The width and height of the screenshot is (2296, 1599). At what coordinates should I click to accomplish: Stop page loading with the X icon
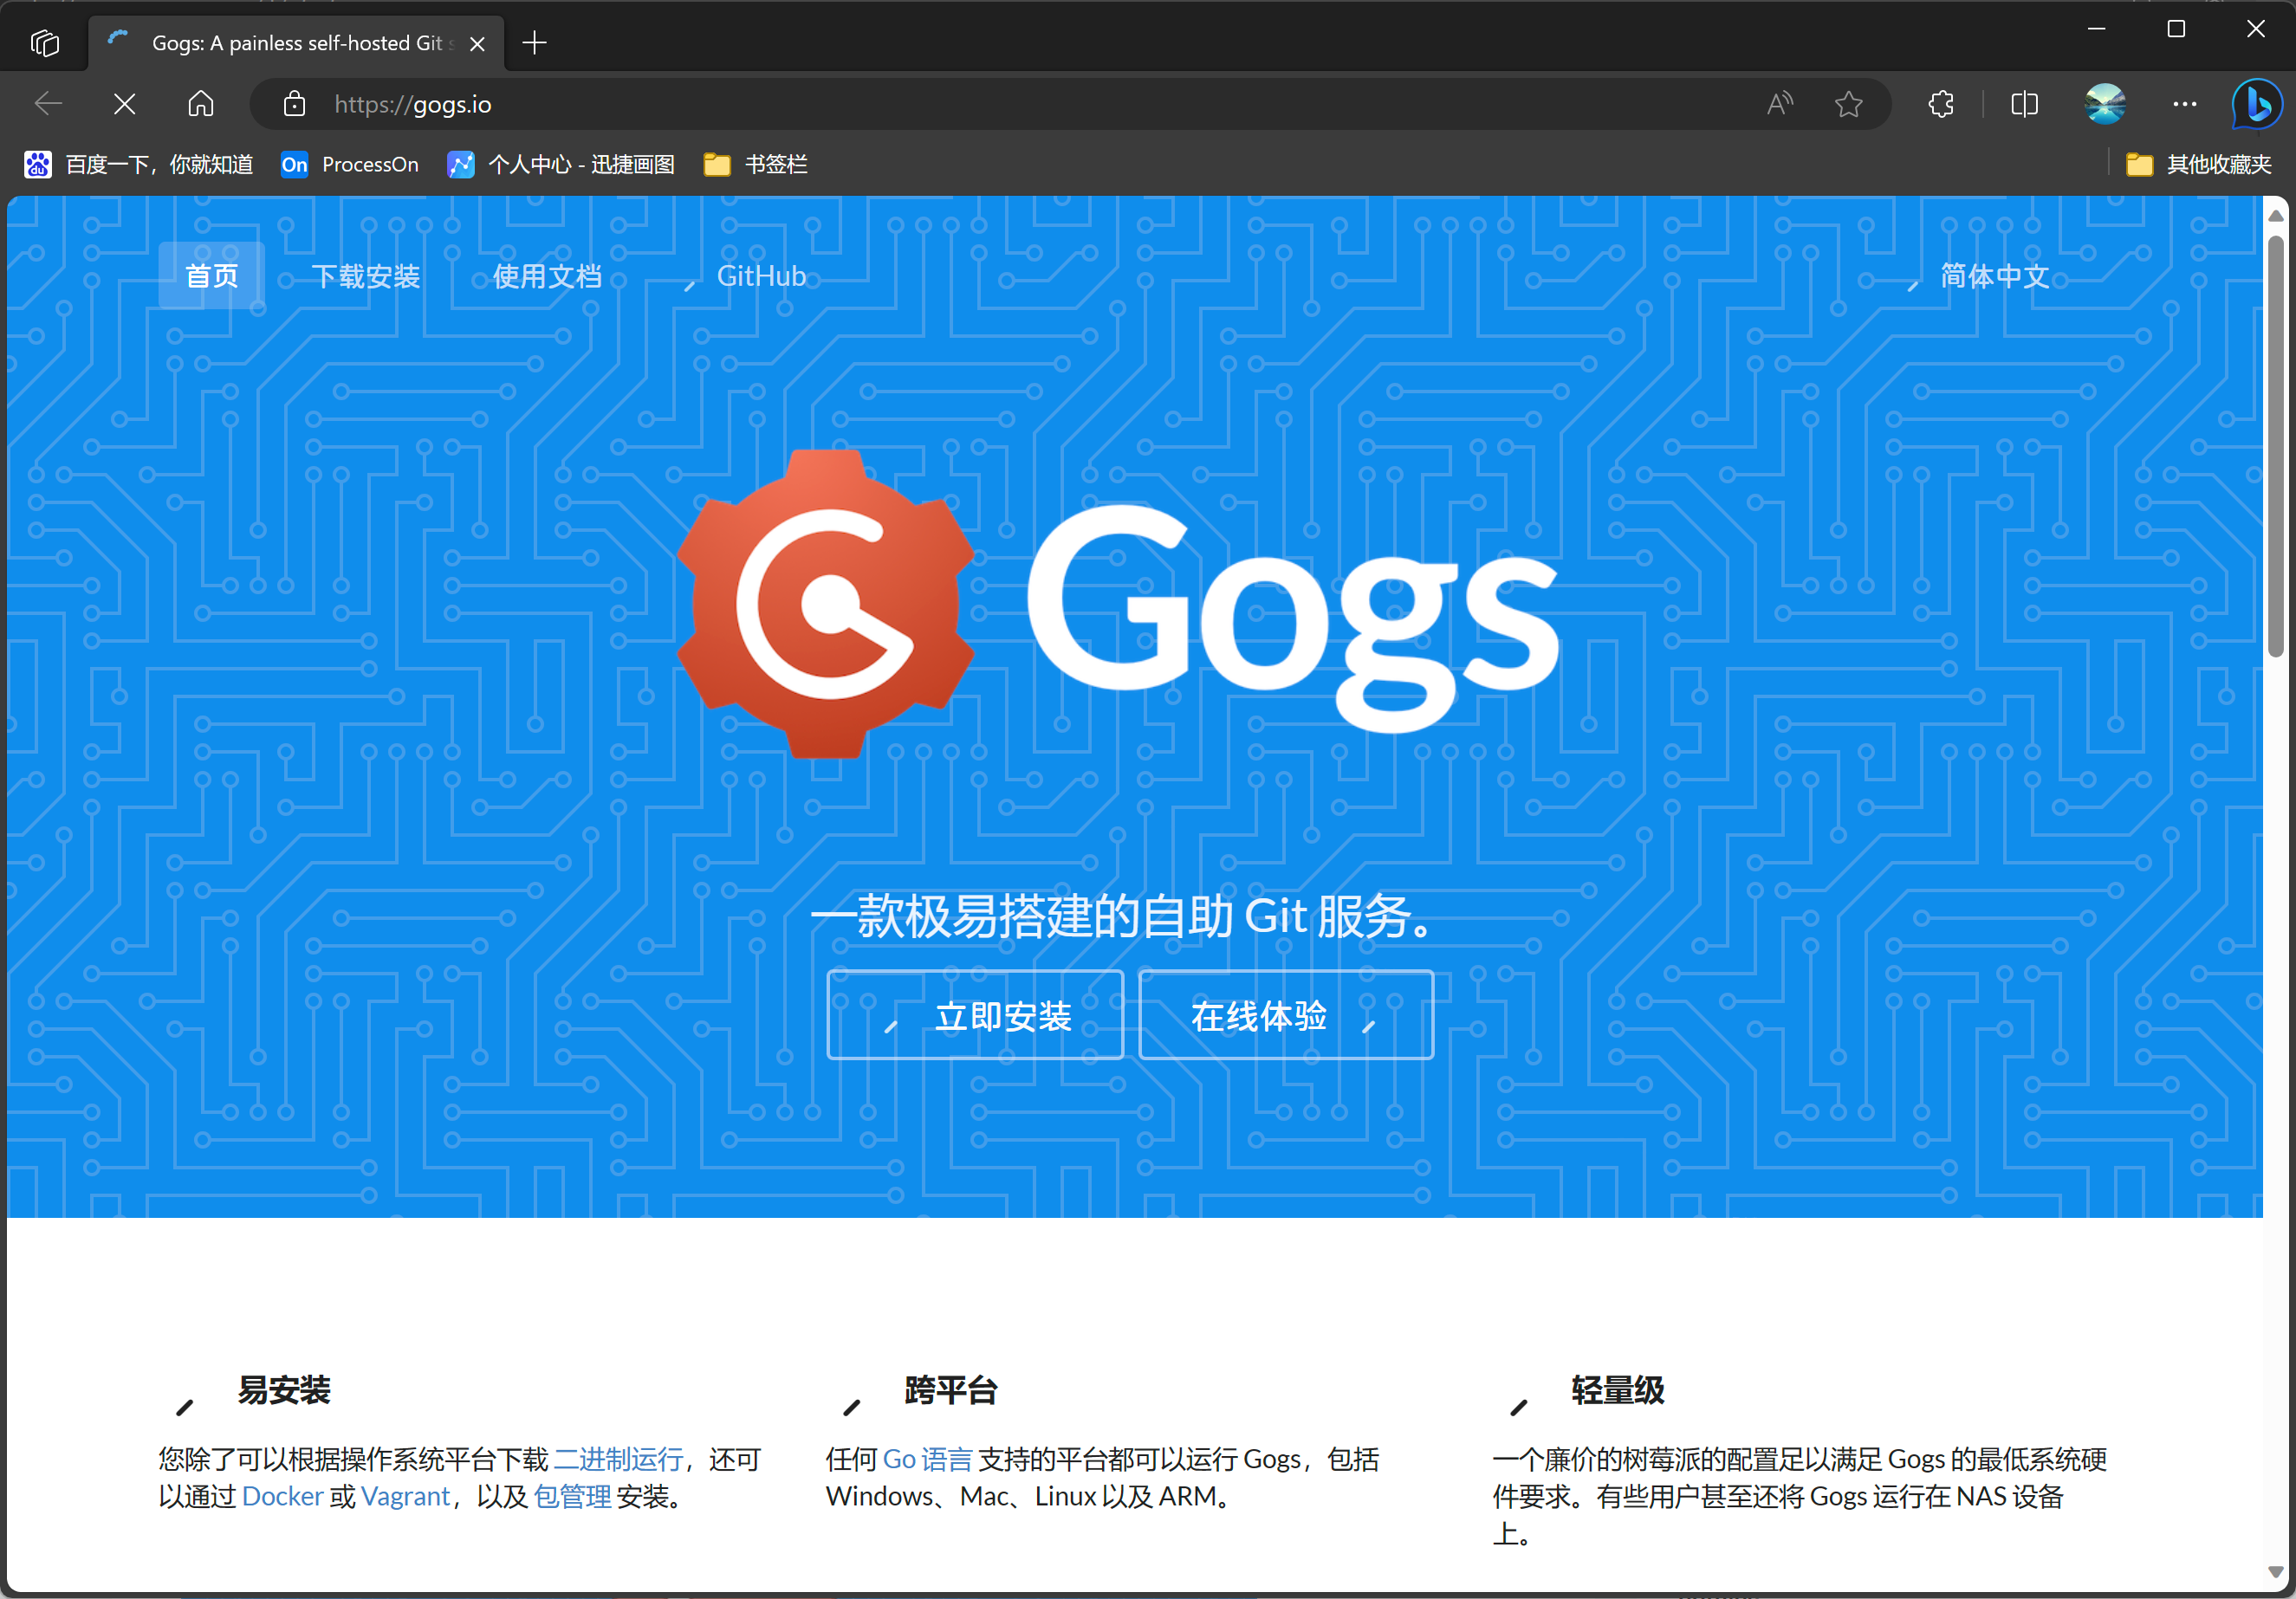point(124,104)
